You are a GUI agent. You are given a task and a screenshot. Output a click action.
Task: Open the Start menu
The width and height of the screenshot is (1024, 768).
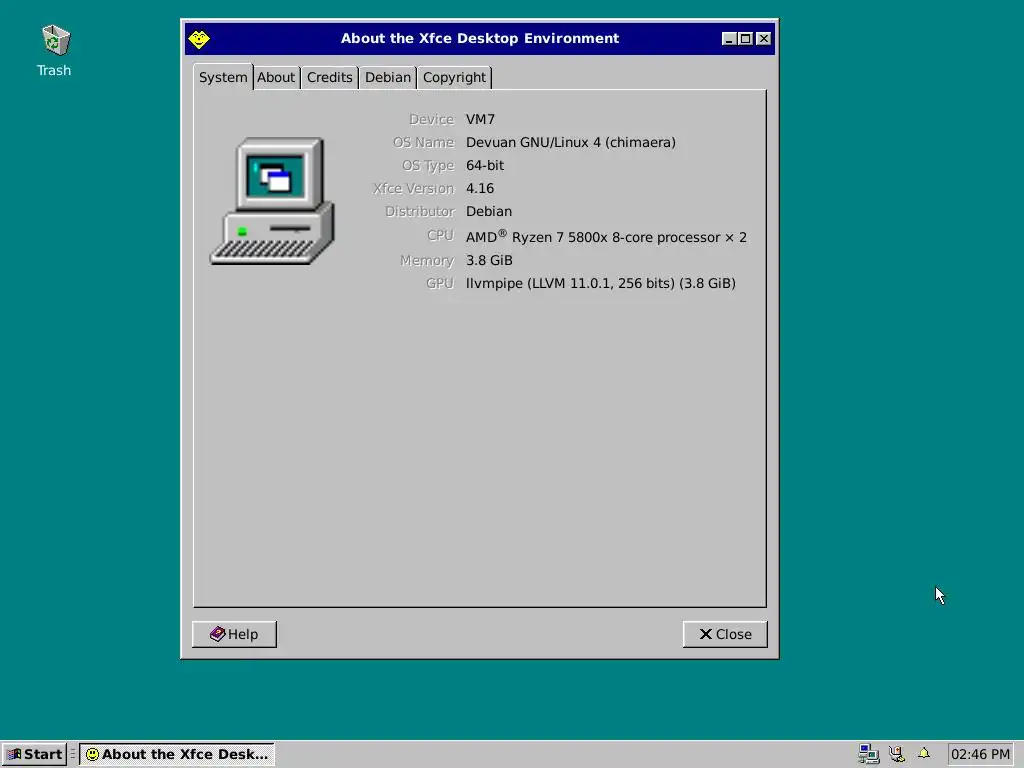[34, 754]
